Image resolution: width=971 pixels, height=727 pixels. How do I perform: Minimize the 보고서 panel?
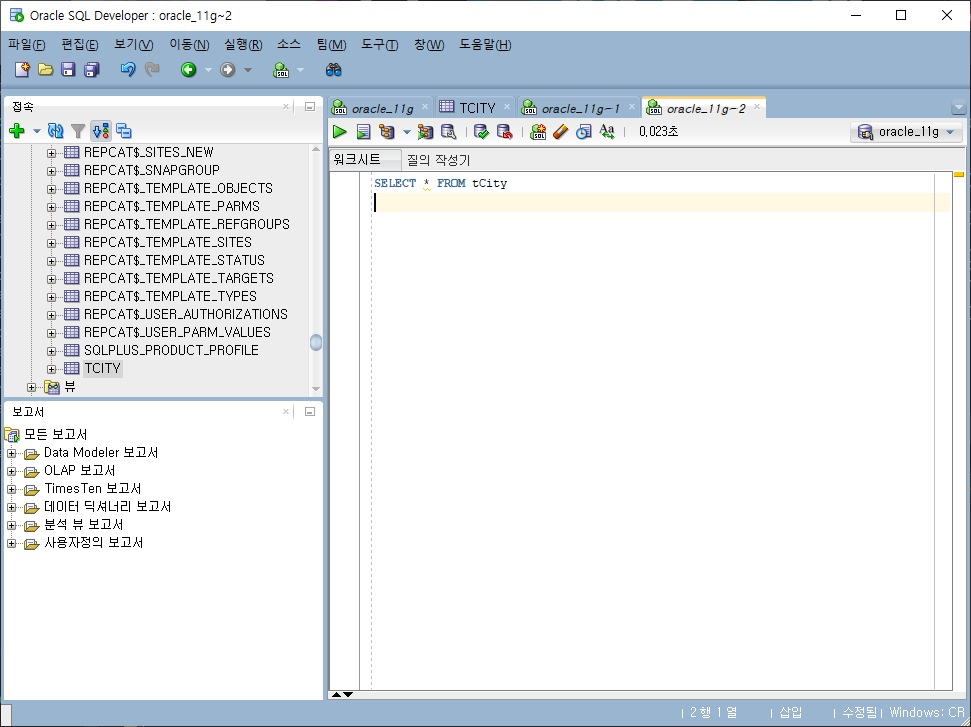click(310, 411)
